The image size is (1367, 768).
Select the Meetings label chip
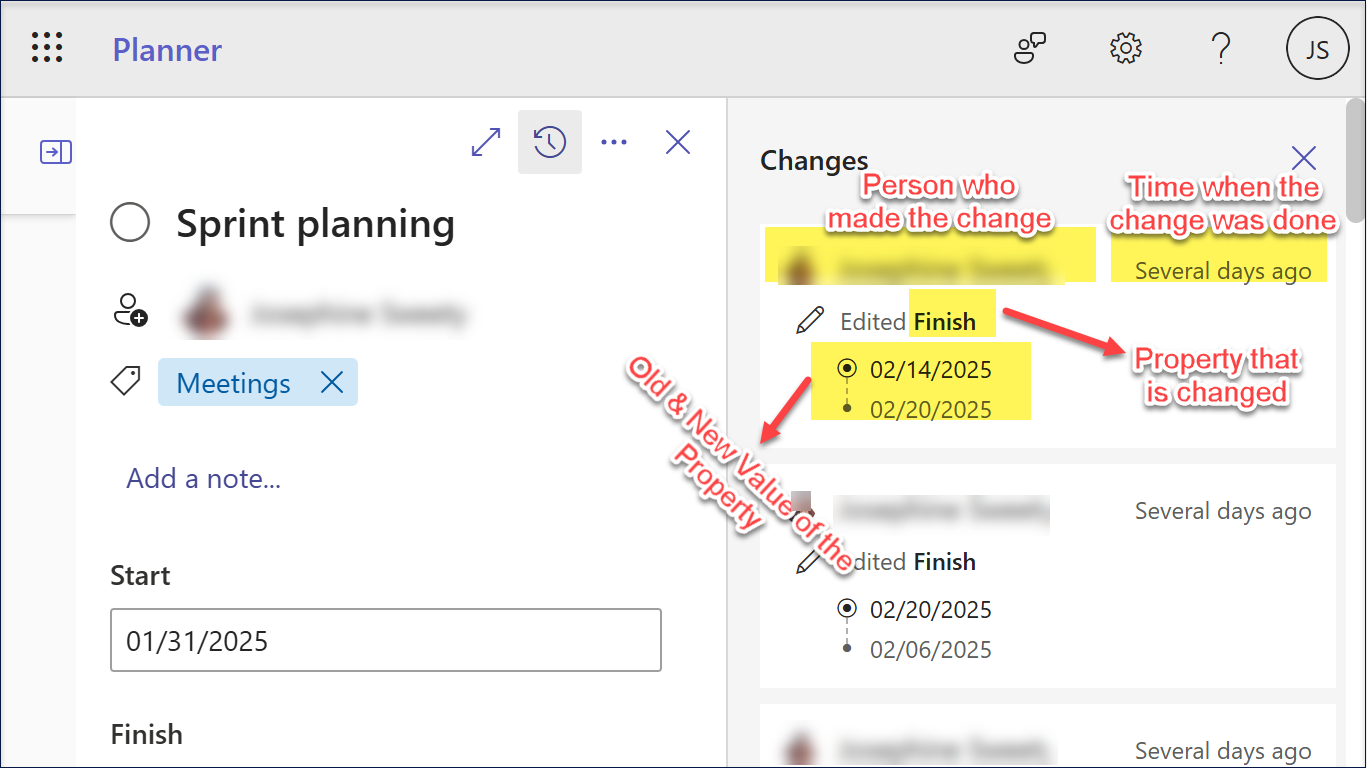[x=233, y=383]
